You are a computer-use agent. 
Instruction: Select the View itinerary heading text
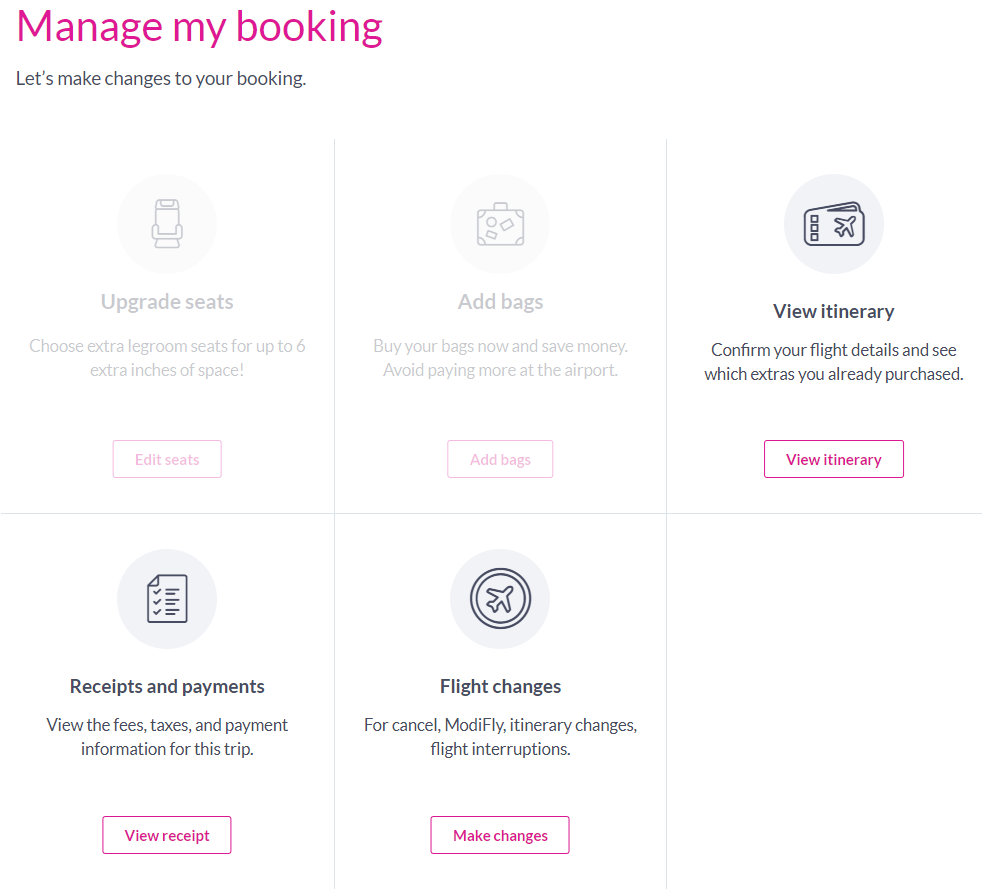[x=833, y=311]
